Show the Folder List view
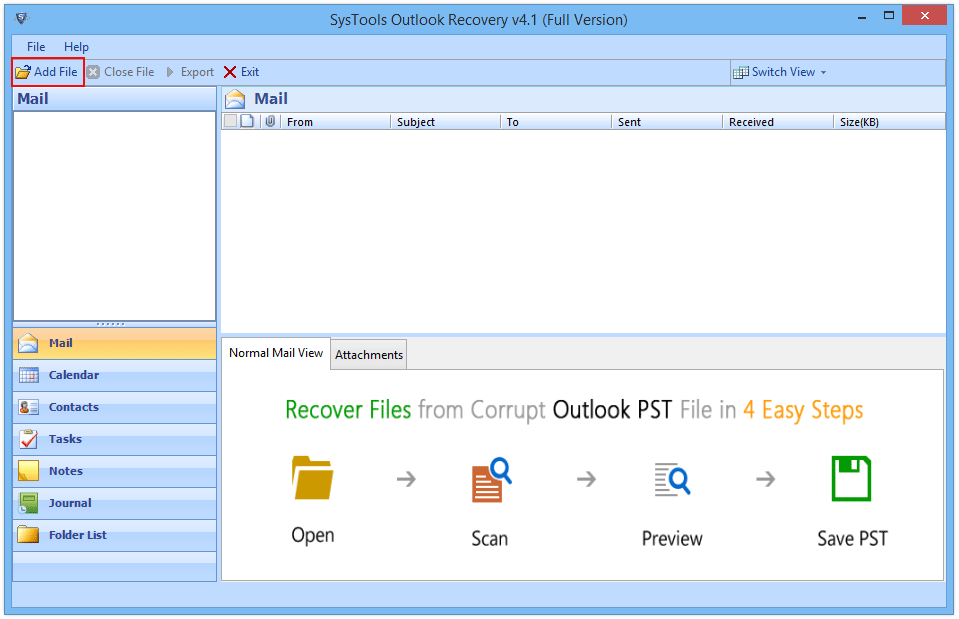 click(x=77, y=535)
